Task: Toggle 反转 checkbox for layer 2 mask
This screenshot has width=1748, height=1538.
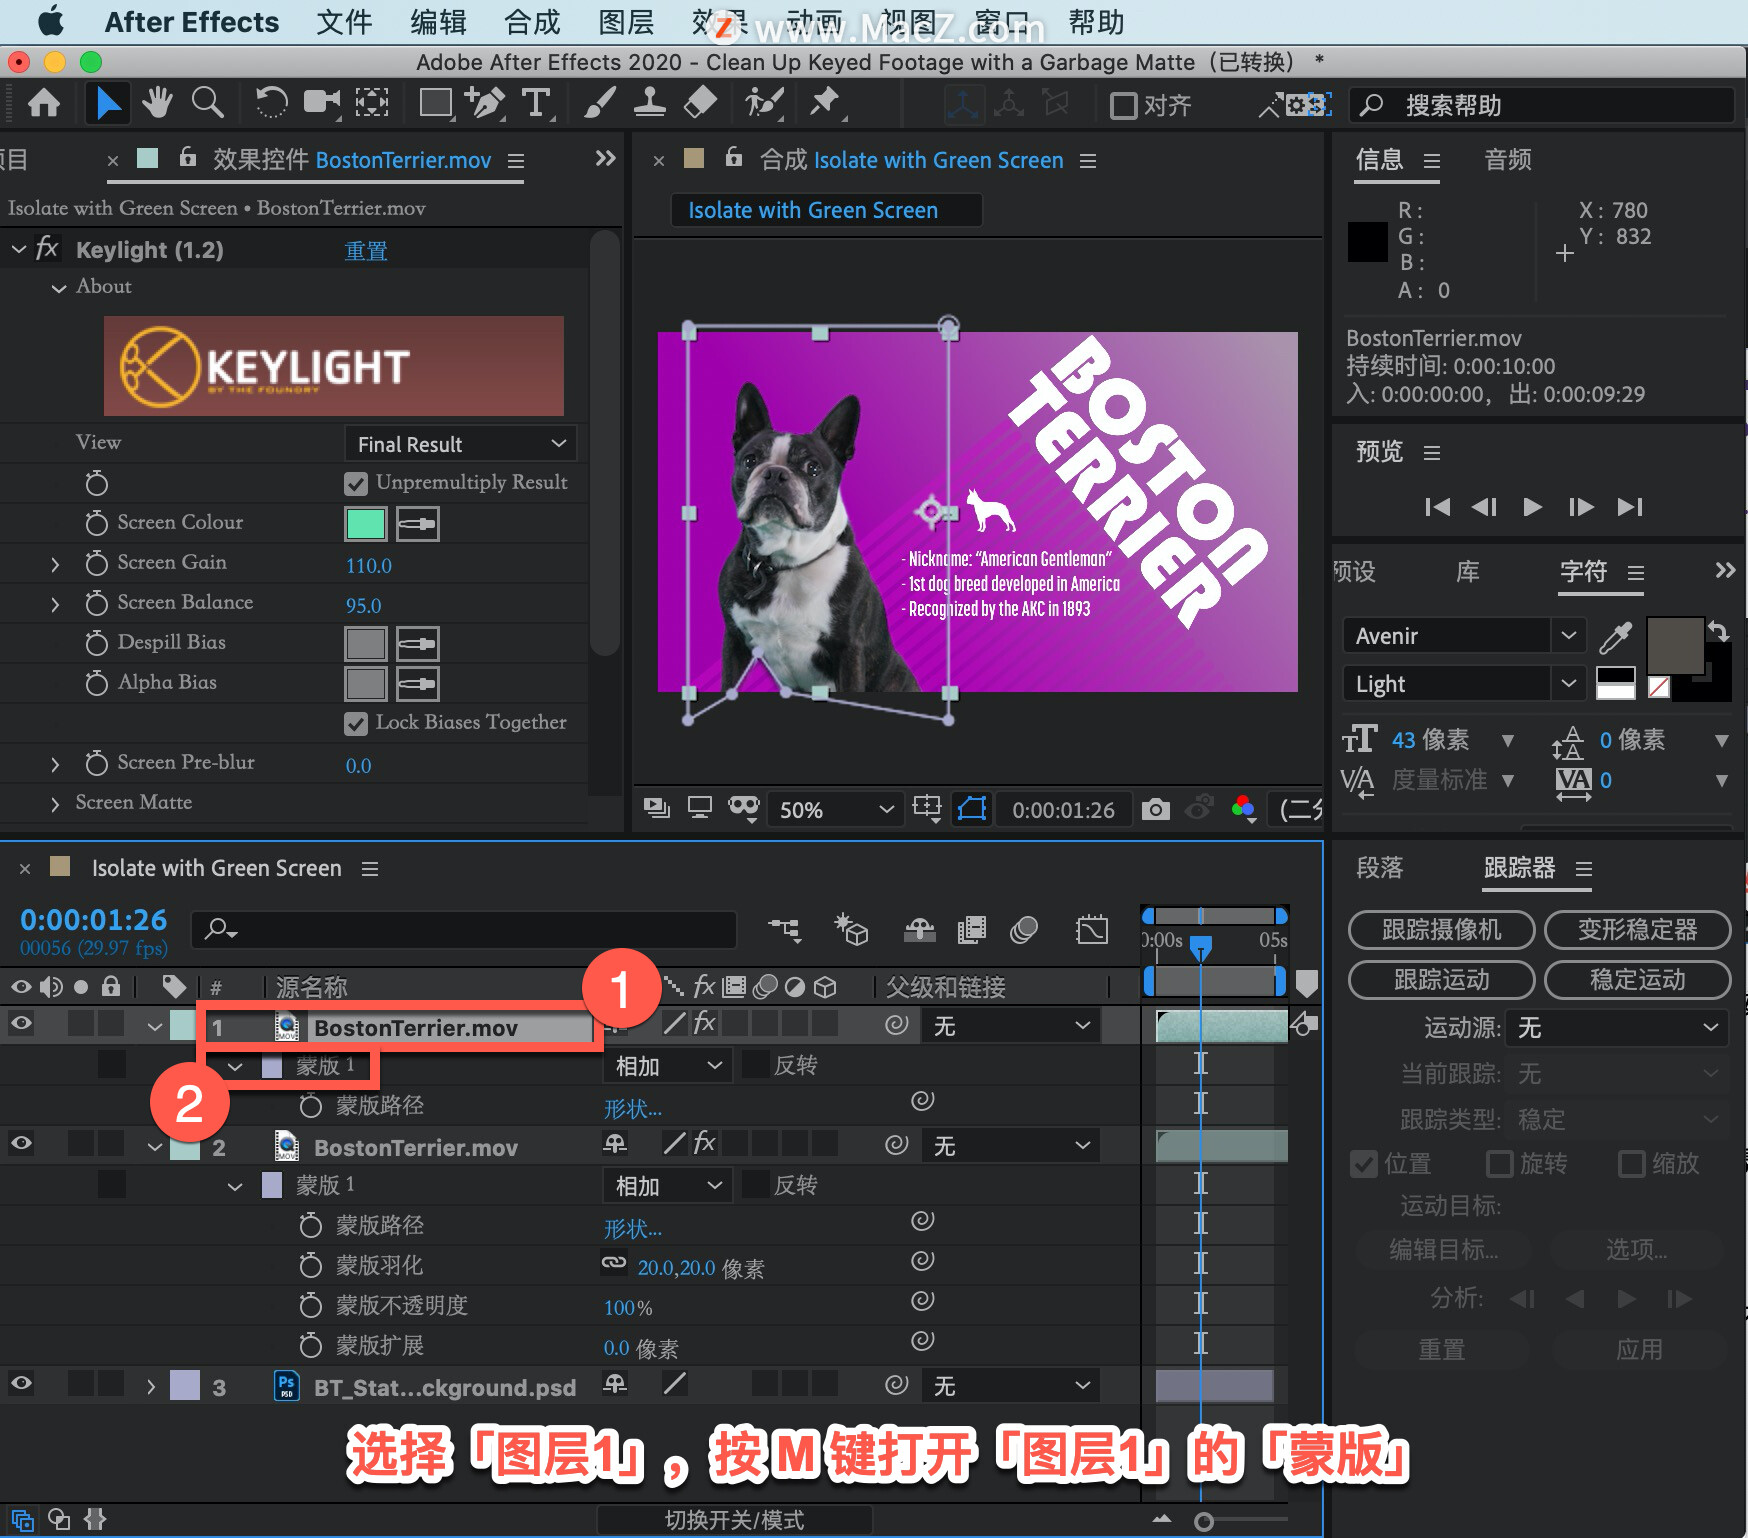Action: click(756, 1185)
